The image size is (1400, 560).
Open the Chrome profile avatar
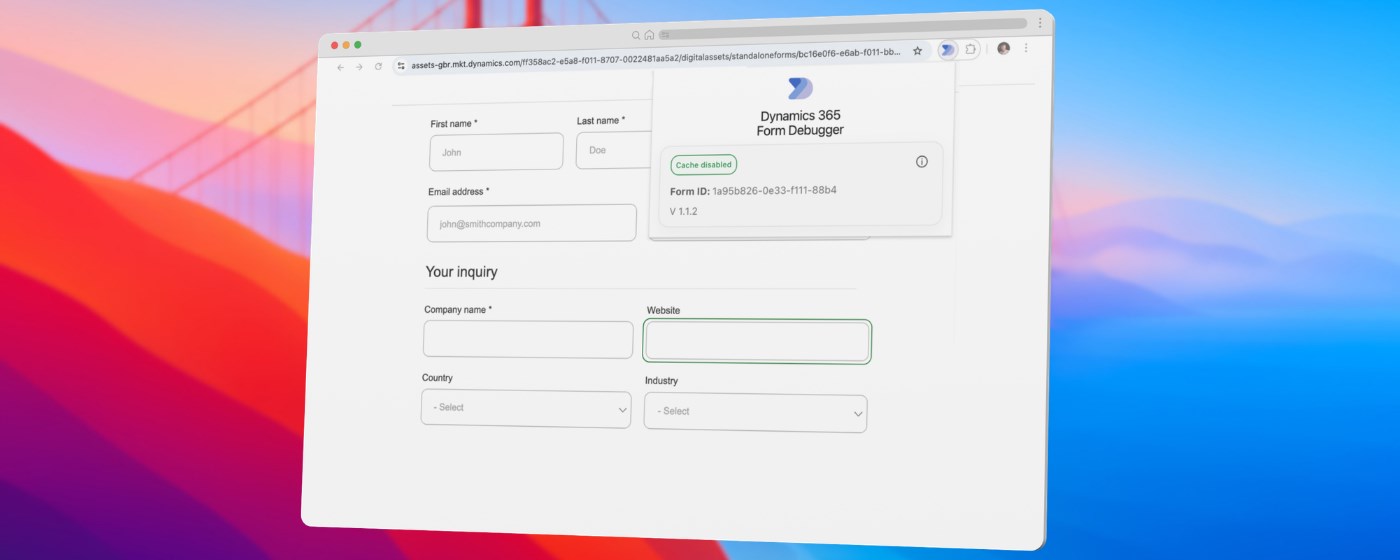1003,48
